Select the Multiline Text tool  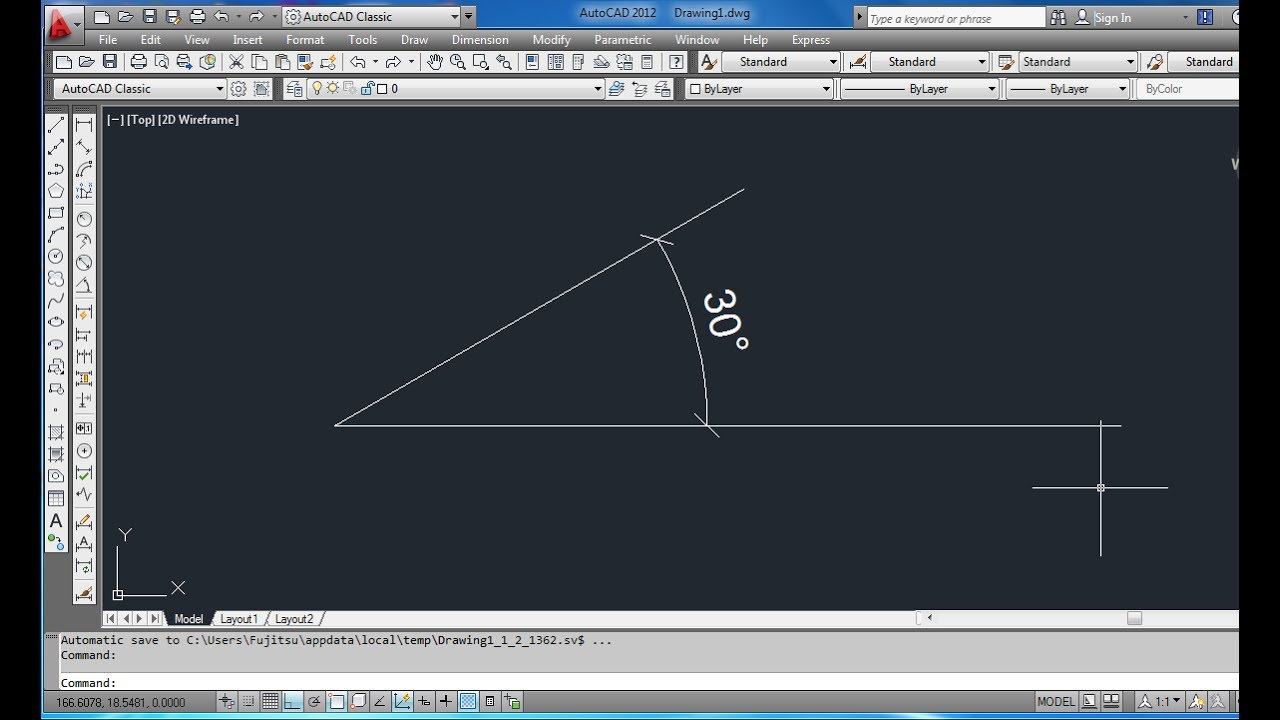pos(56,520)
